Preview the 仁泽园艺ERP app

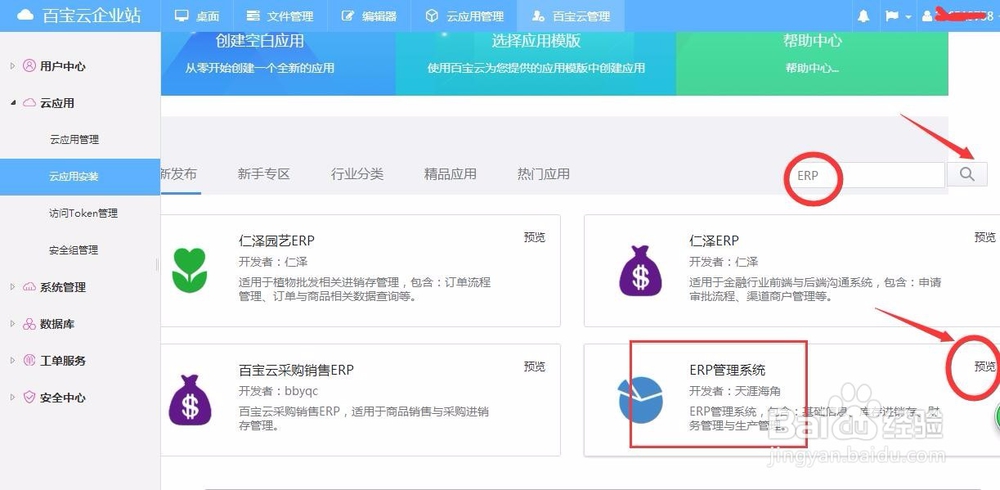534,237
